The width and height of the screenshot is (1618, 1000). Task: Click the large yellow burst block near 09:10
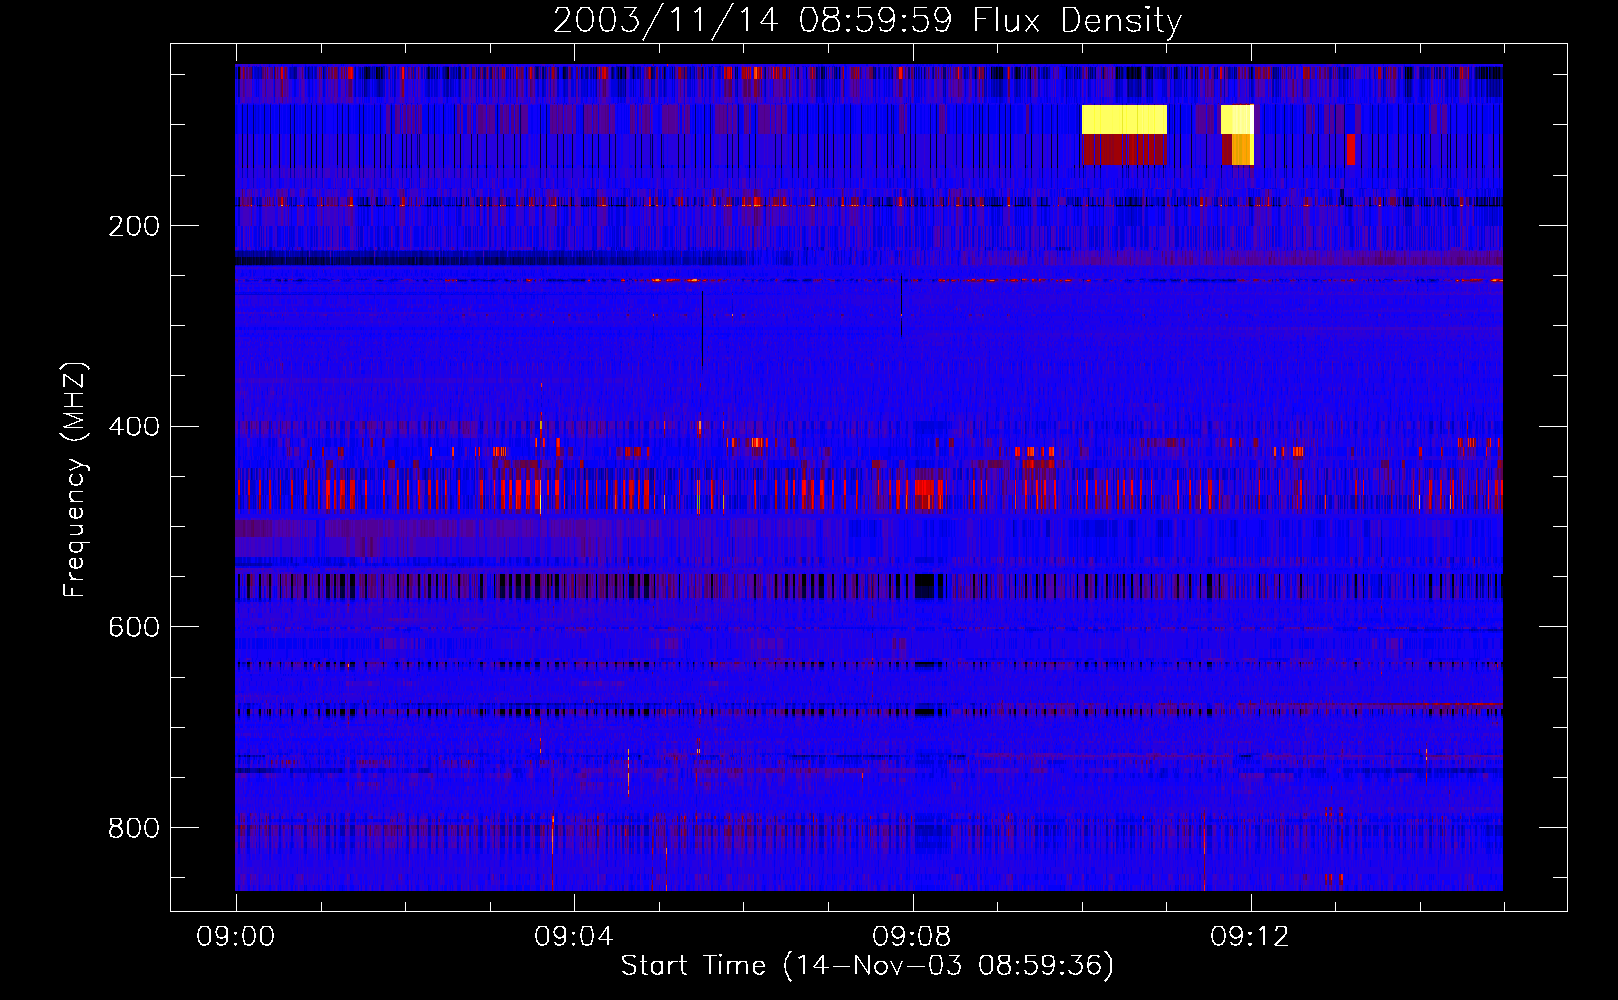pos(1124,120)
